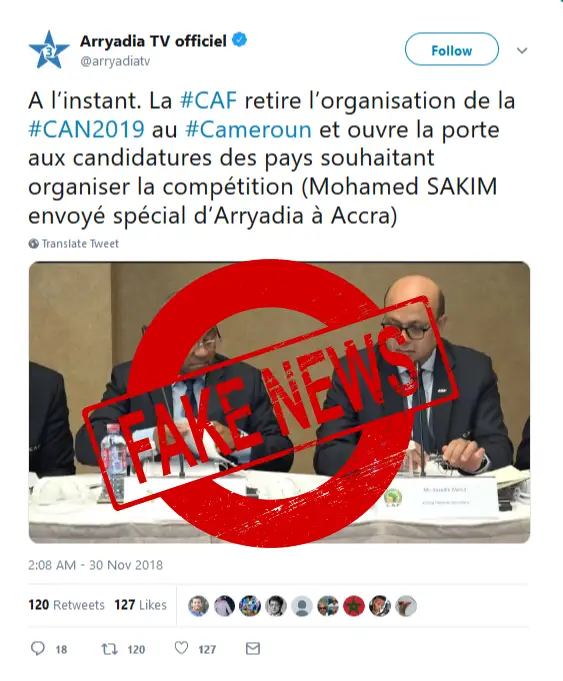Follow the Arryadia TV account
Viewport: 563px width, 681px height.
click(x=451, y=50)
